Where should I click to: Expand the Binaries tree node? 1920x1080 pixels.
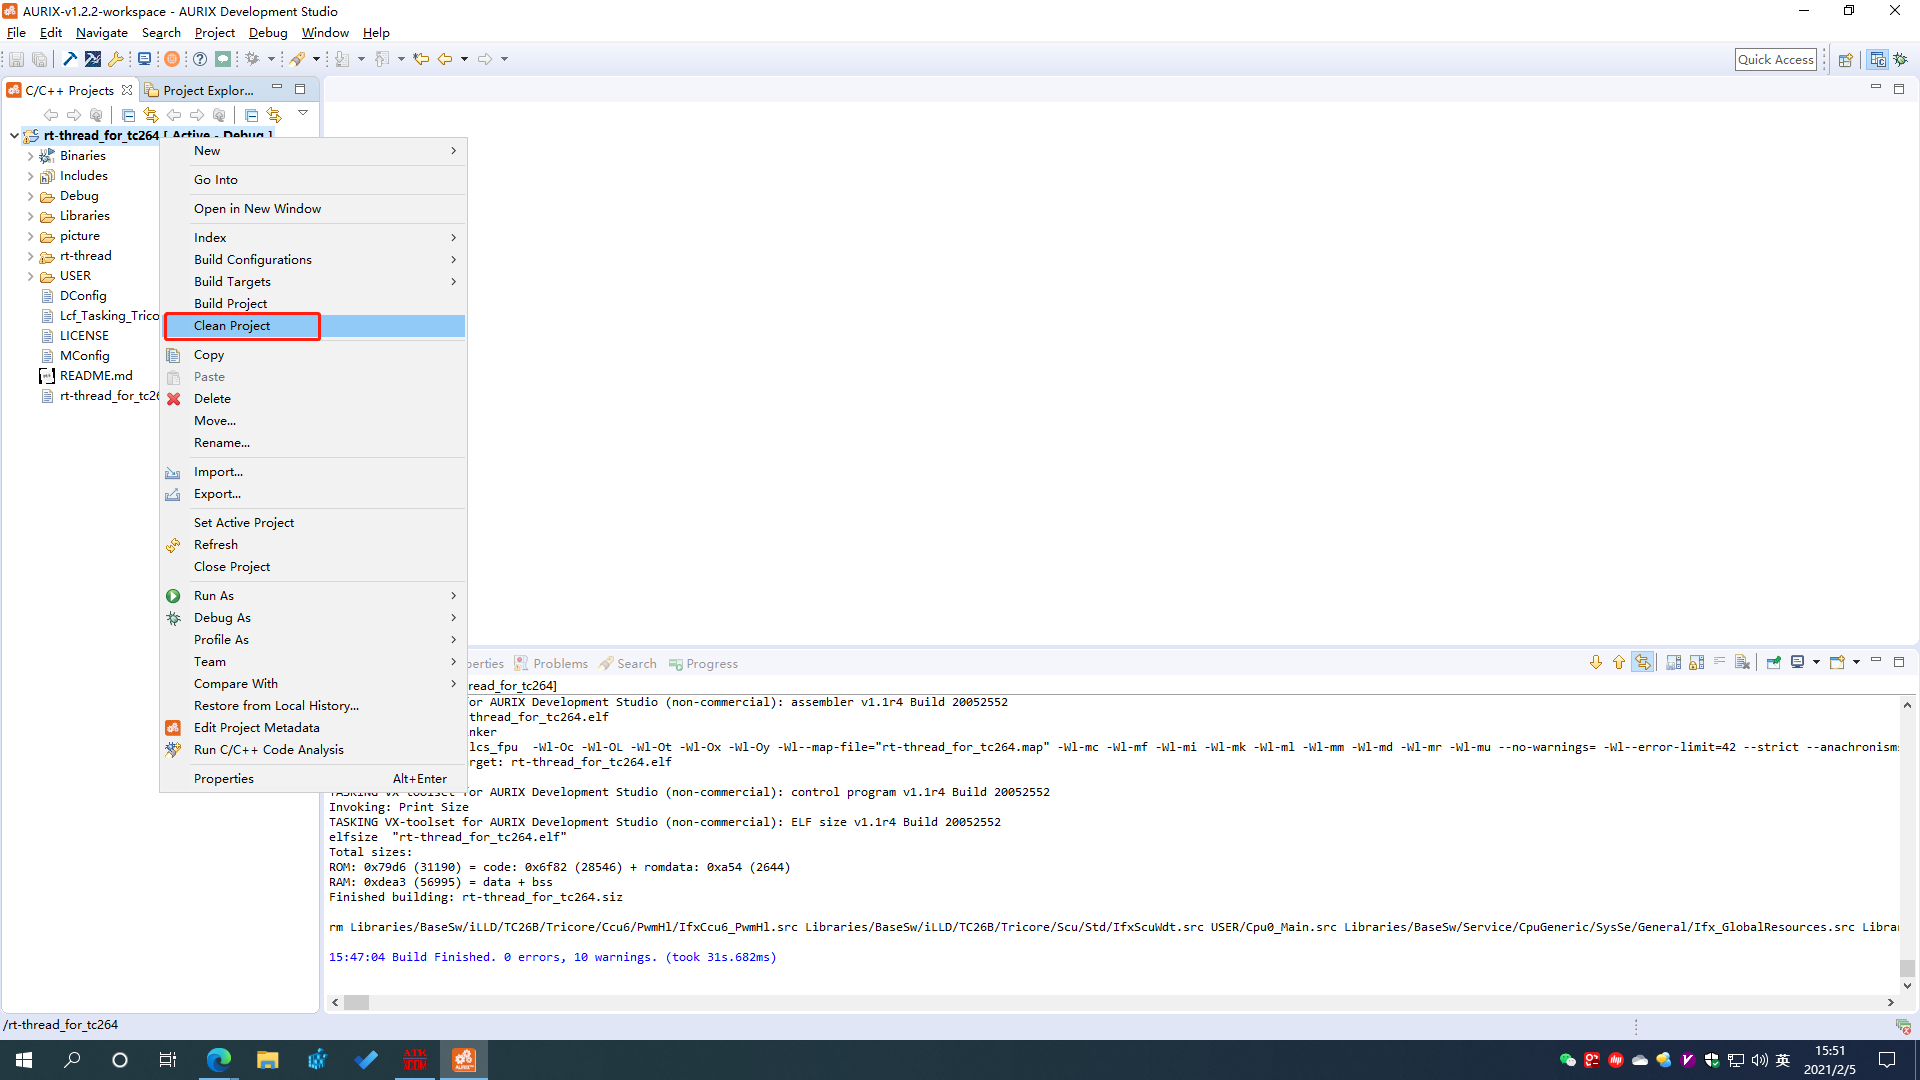pos(30,156)
